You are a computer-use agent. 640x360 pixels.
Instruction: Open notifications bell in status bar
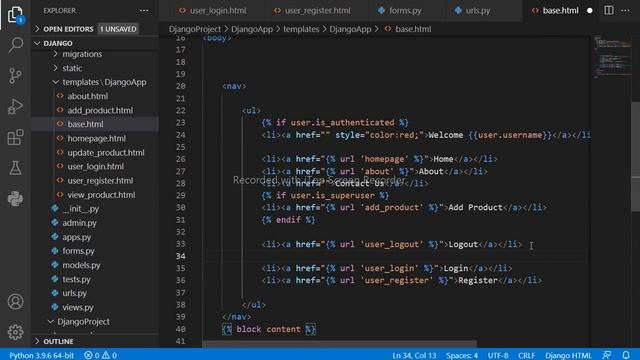tap(626, 356)
